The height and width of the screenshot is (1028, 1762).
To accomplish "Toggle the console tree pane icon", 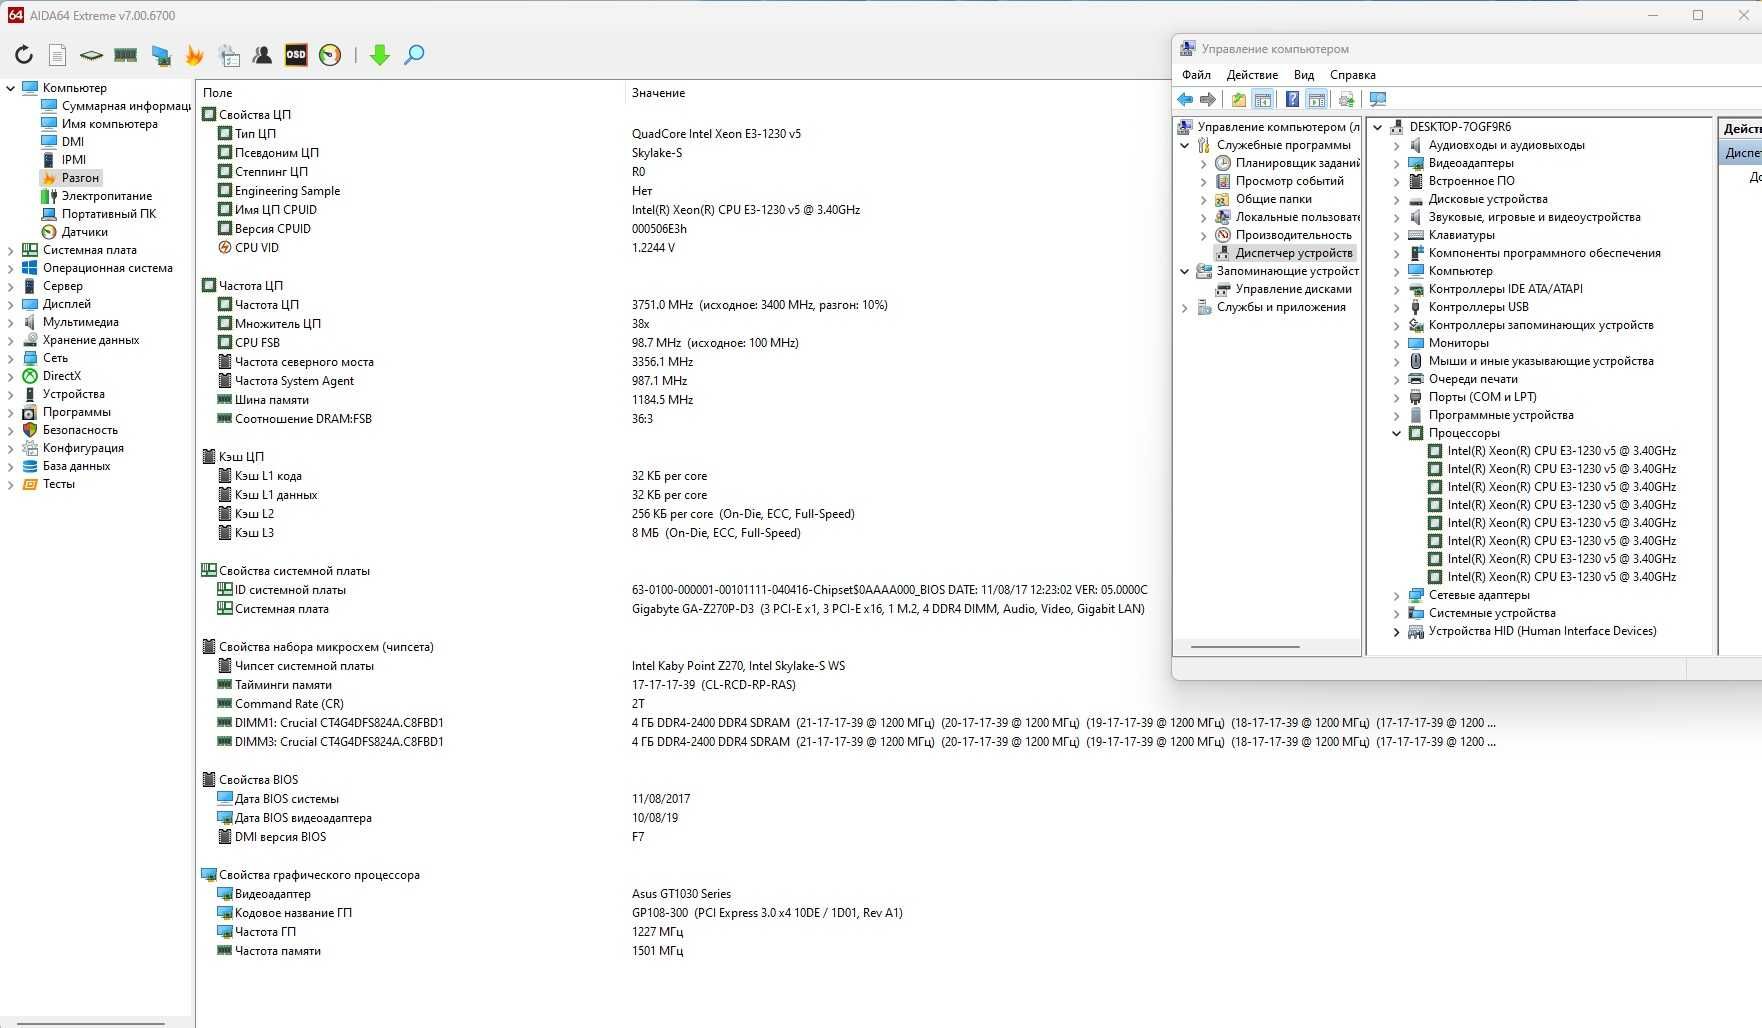I will click(x=1263, y=99).
